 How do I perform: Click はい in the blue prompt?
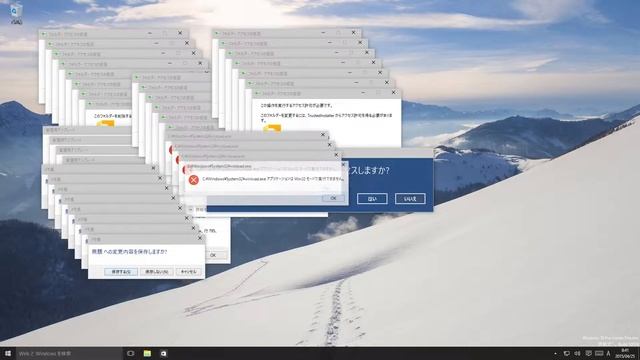[x=372, y=199]
